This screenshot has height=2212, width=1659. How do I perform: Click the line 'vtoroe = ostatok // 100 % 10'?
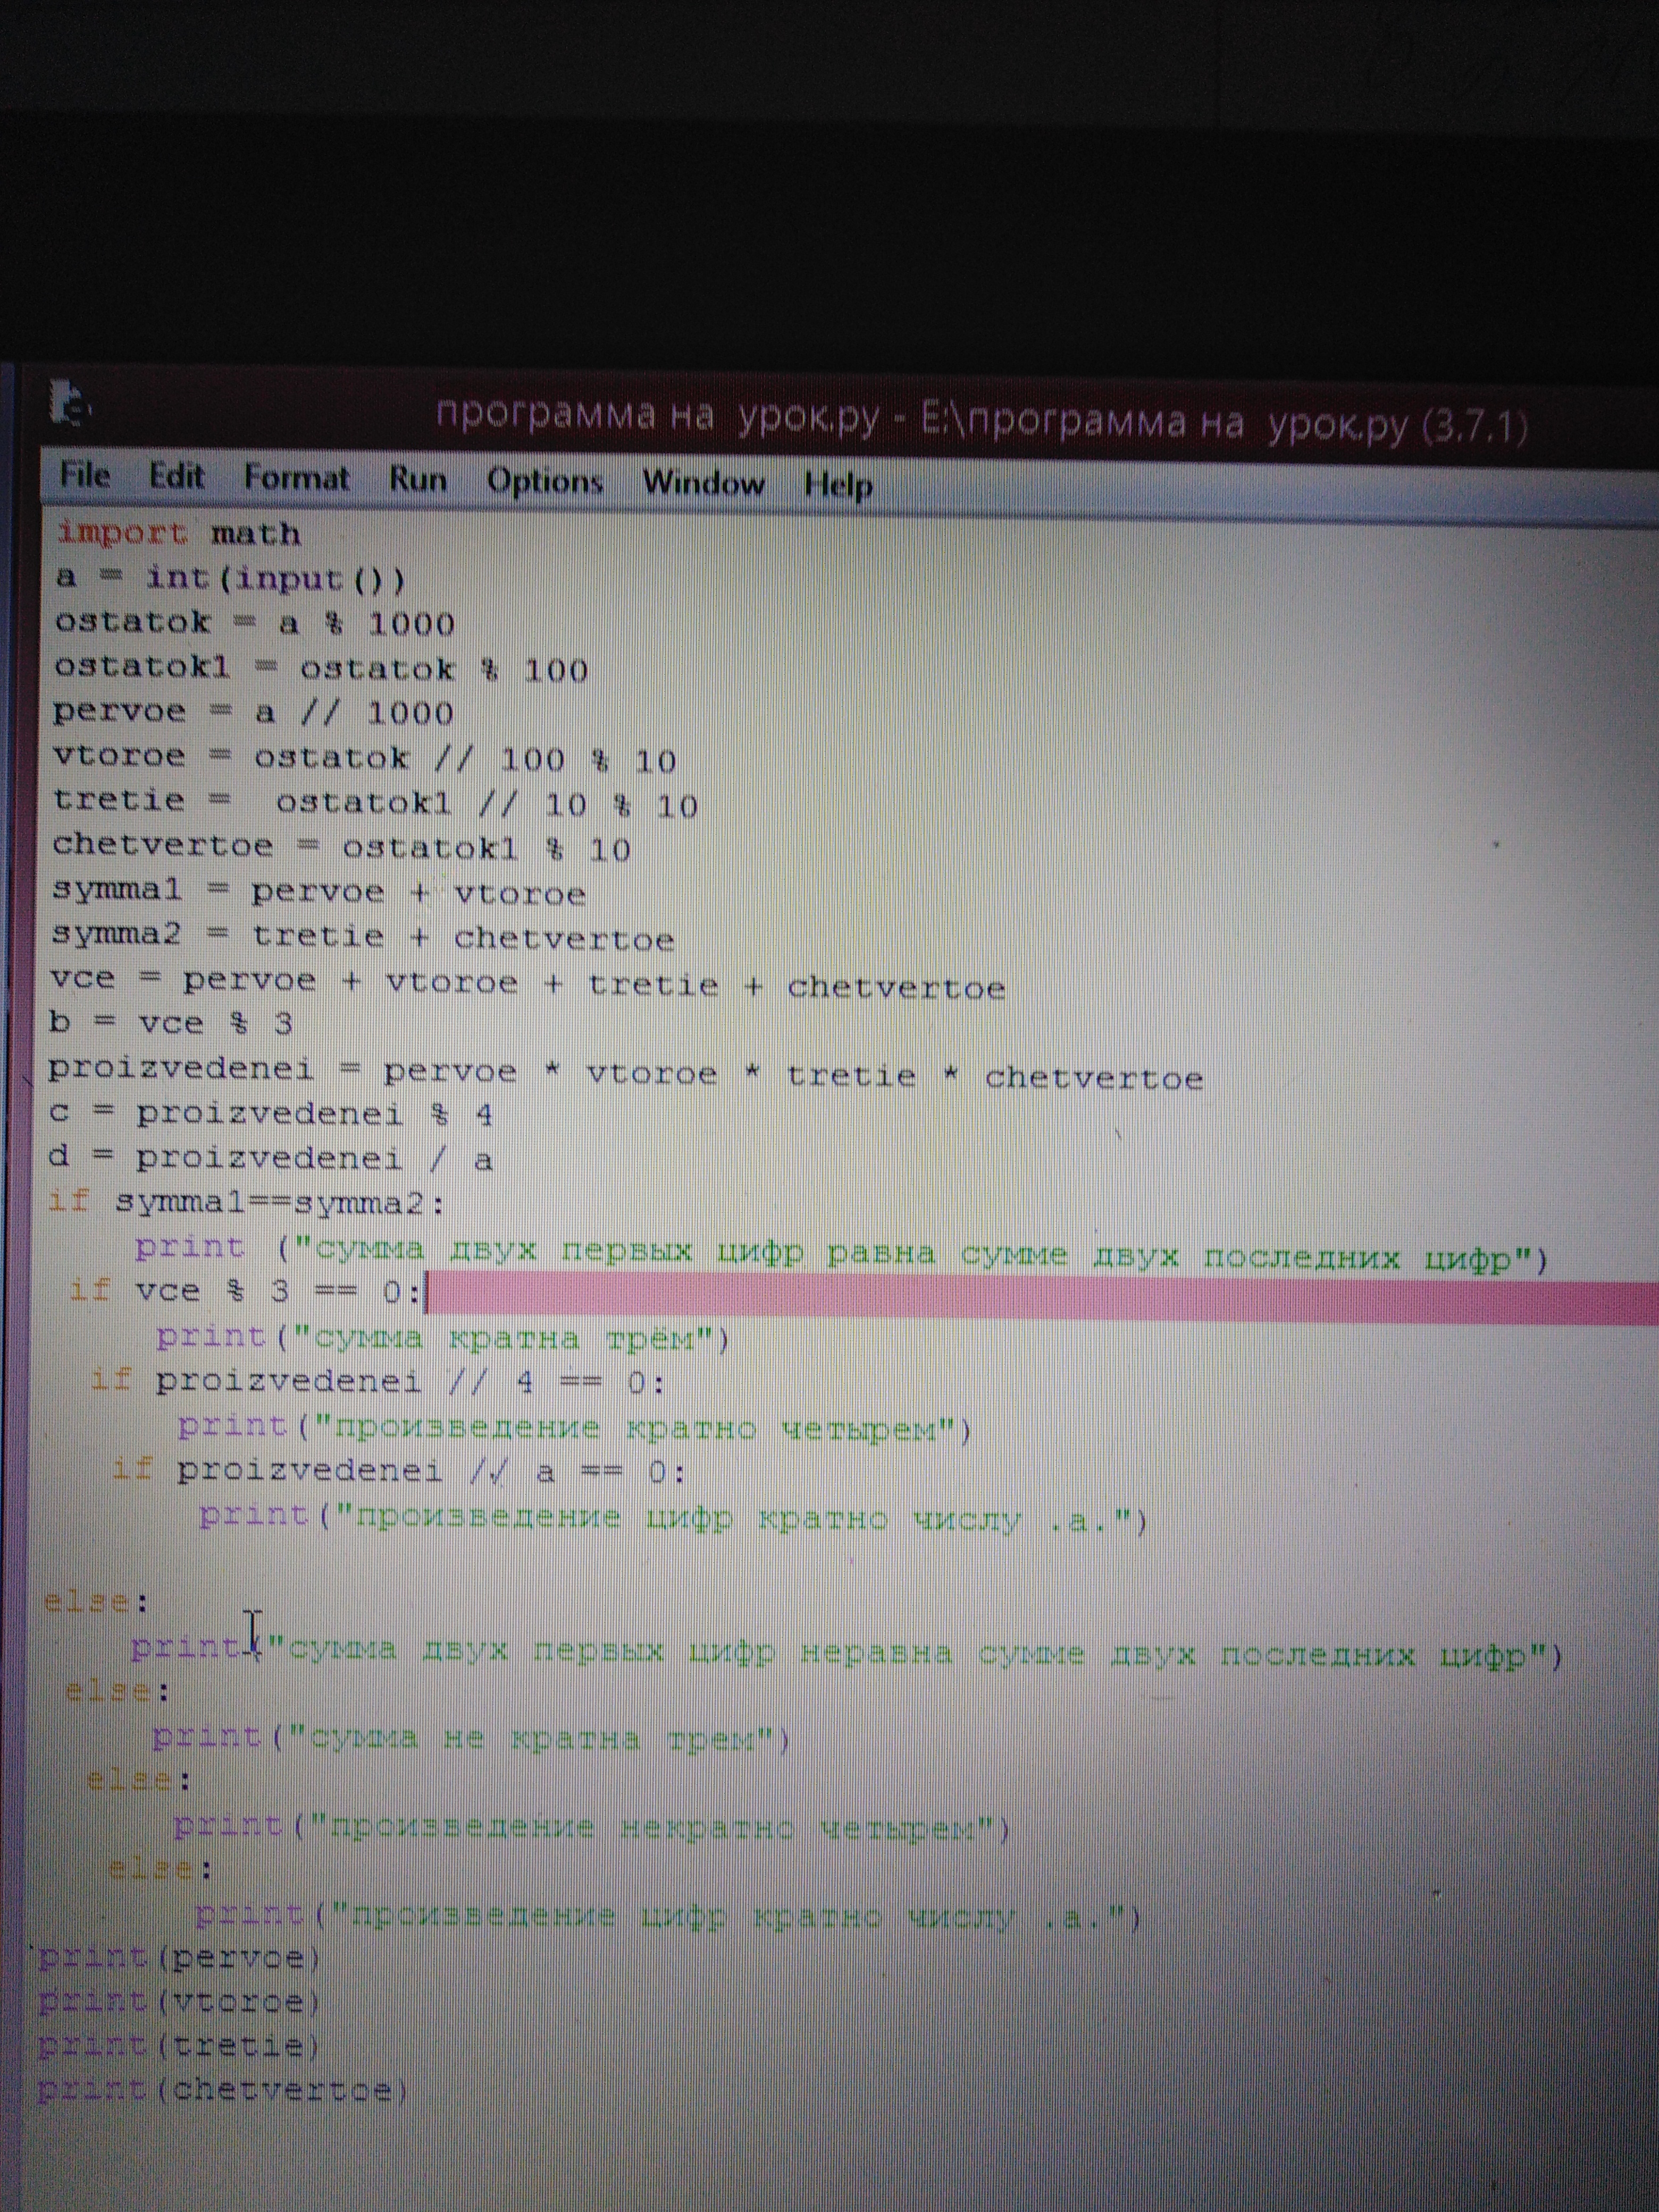coord(365,759)
